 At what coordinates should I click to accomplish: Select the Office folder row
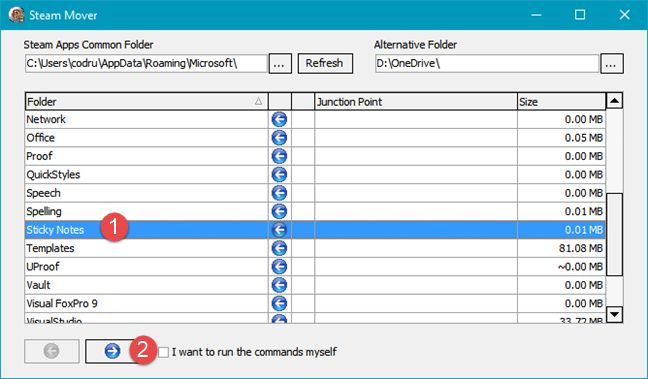[315, 138]
